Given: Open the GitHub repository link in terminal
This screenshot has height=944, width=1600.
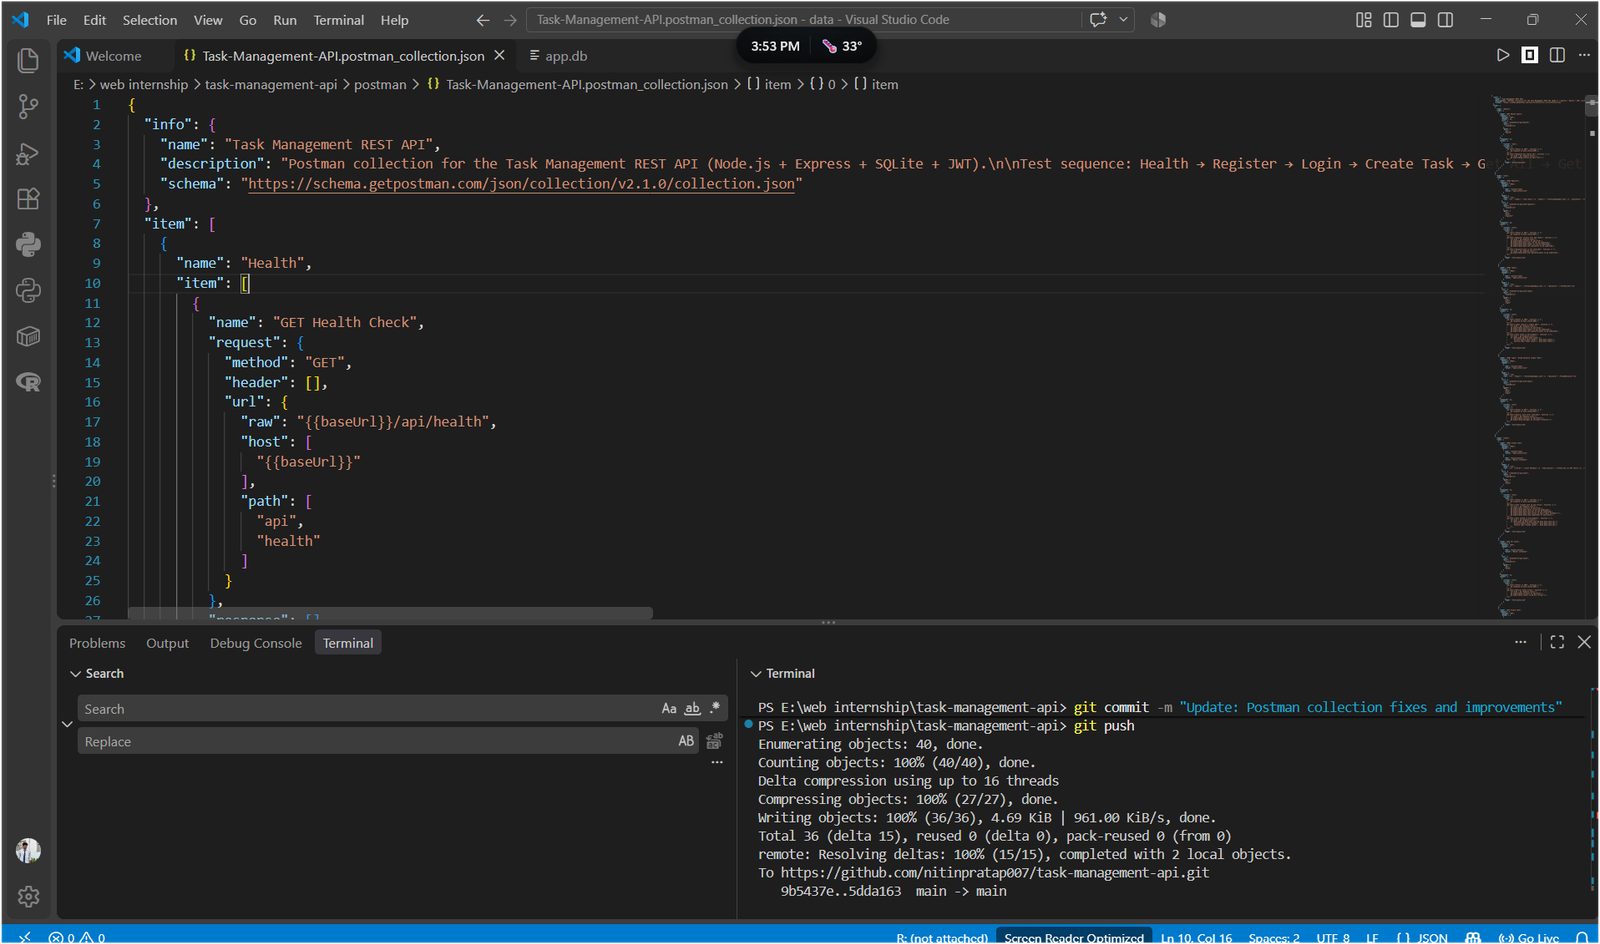Looking at the screenshot, I should 995,873.
